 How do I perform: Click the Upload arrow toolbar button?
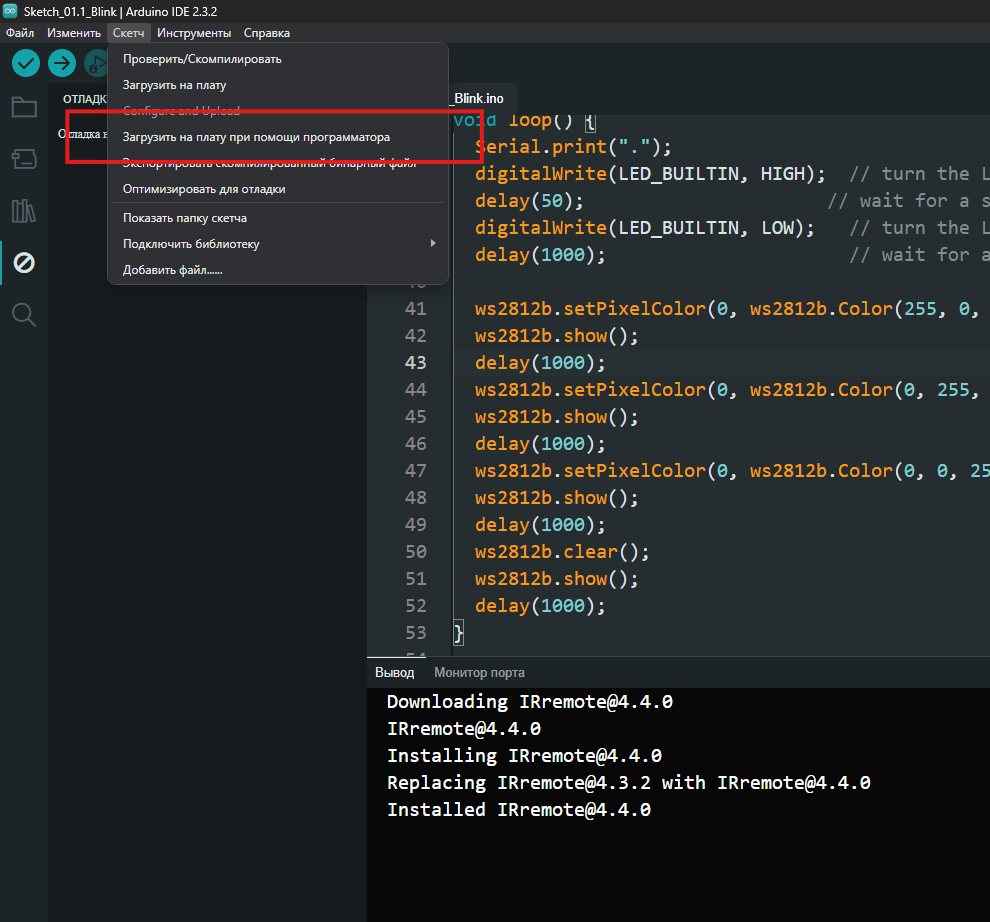tap(62, 63)
